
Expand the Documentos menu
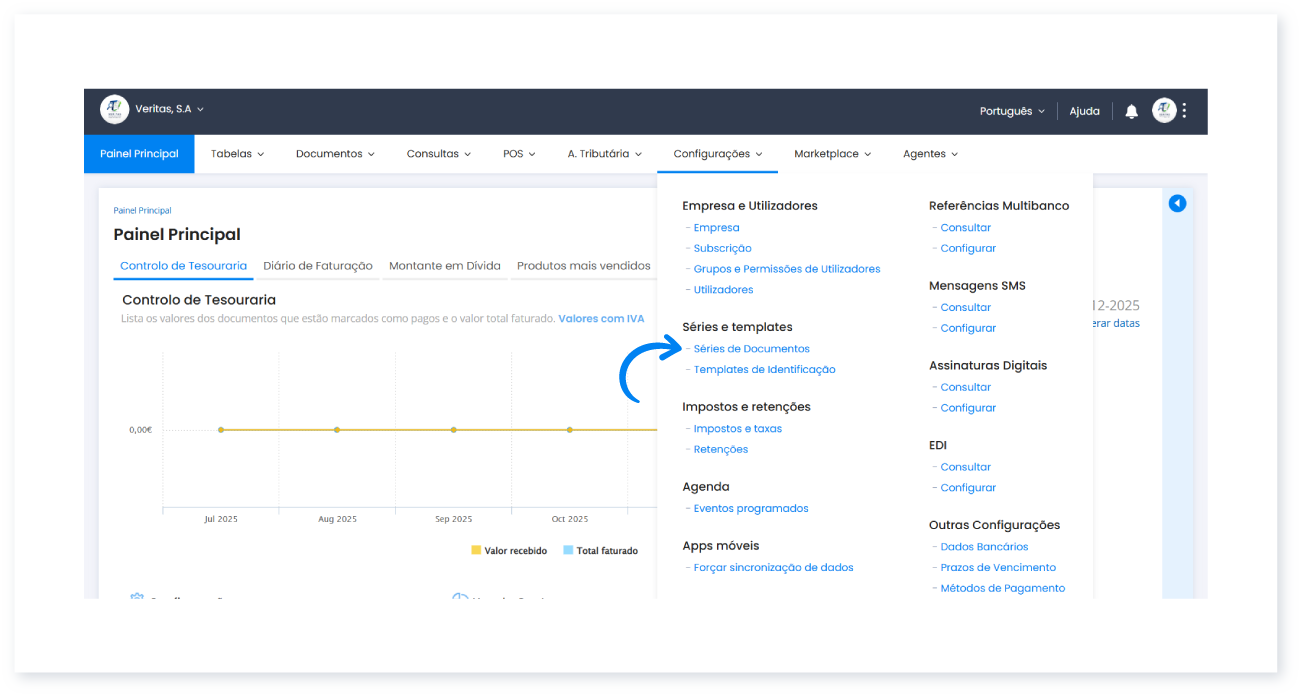click(335, 154)
